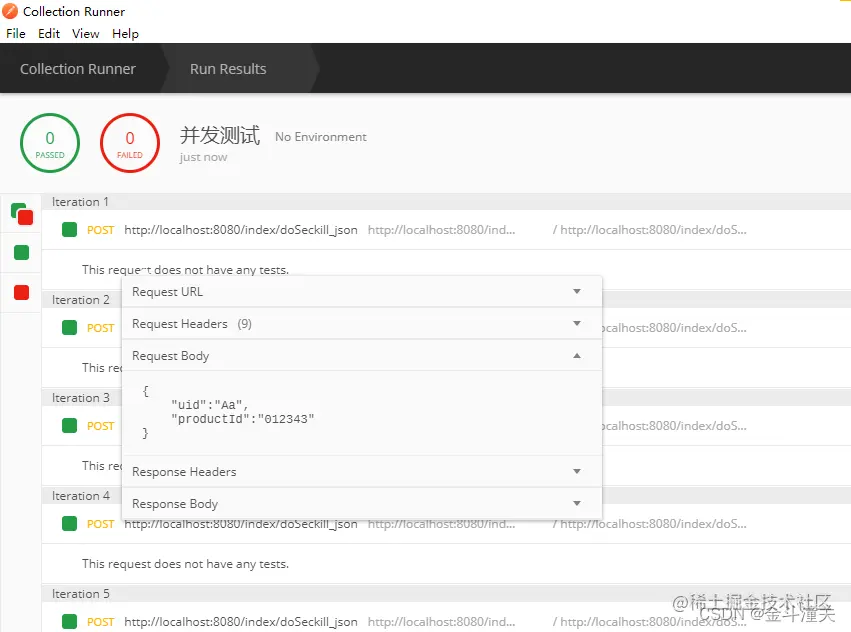Click the 0 PASSED circle
The height and width of the screenshot is (632, 851).
tap(50, 143)
